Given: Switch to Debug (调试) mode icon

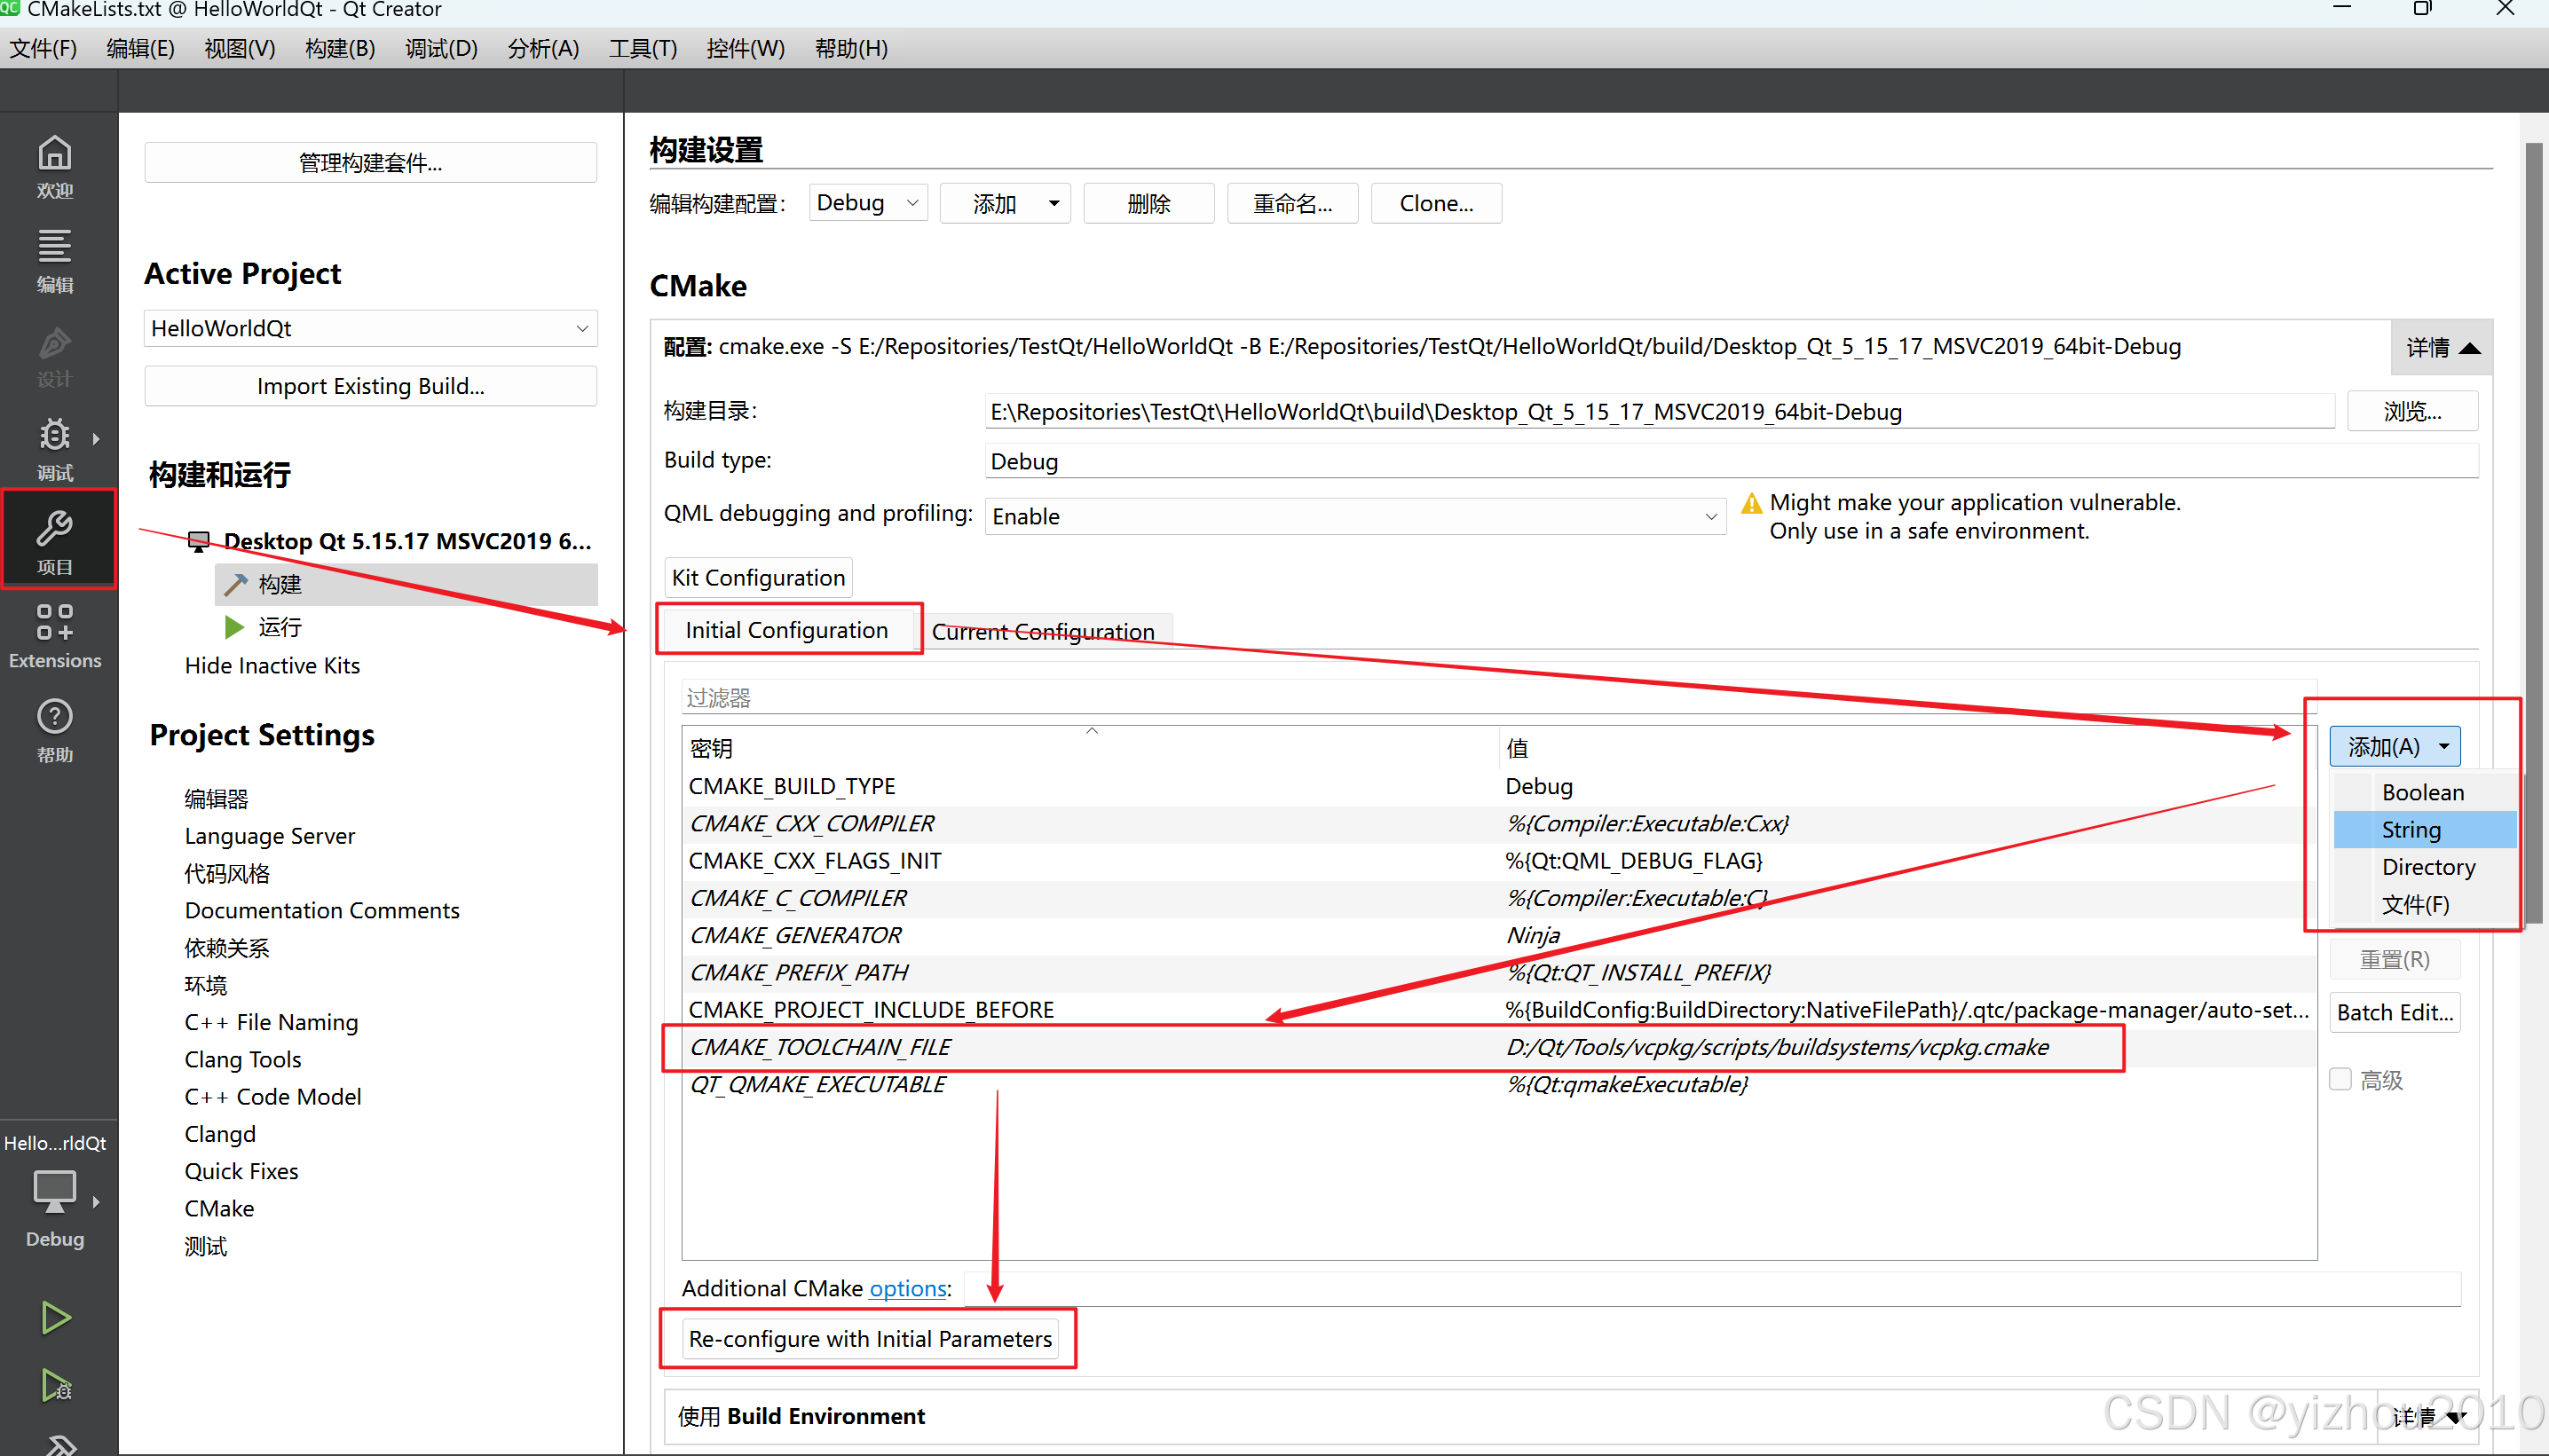Looking at the screenshot, I should pos(55,448).
